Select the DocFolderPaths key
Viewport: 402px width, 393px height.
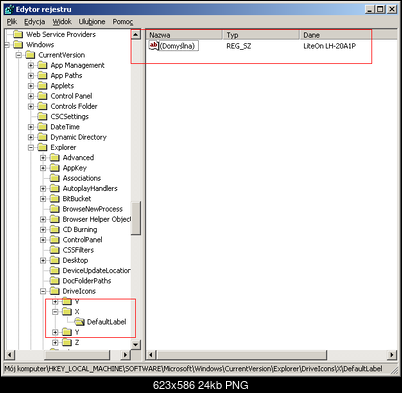(x=87, y=281)
